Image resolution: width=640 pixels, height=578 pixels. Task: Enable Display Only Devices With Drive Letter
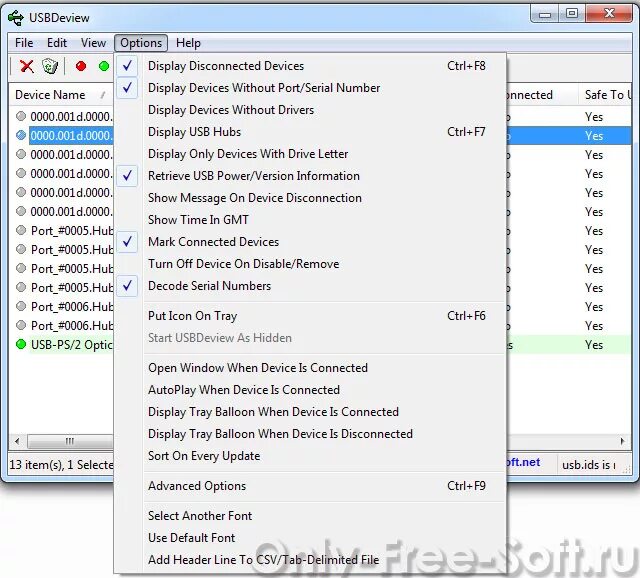pyautogui.click(x=311, y=154)
